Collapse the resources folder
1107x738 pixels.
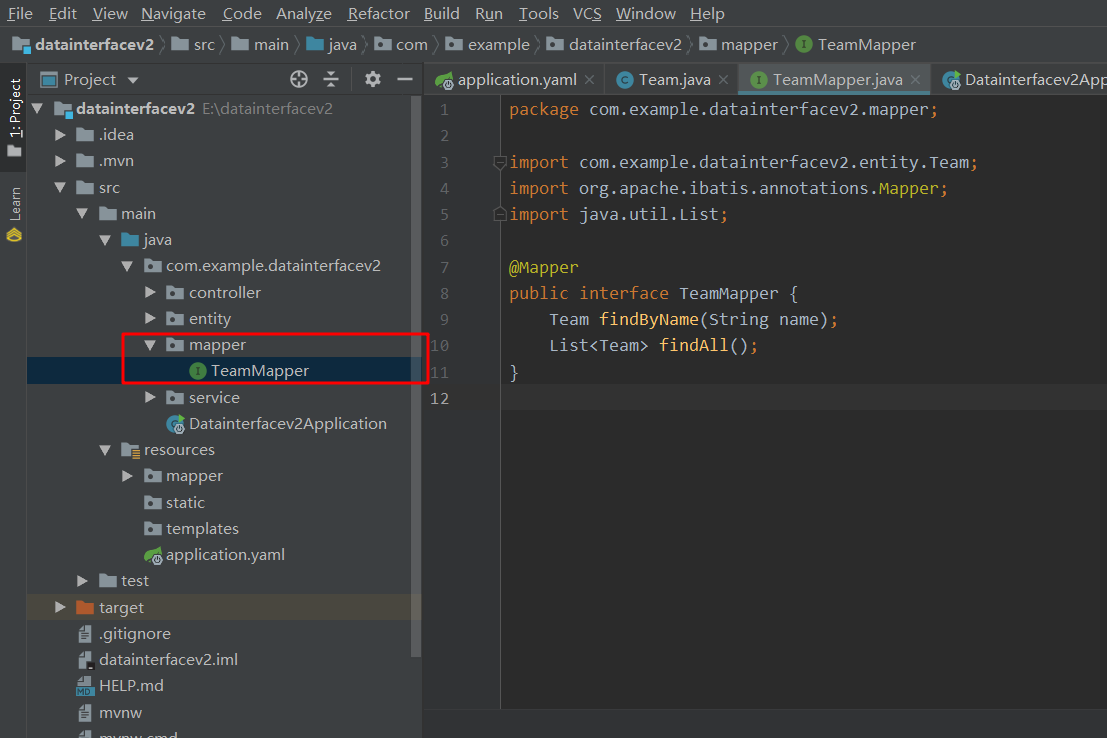pos(104,450)
